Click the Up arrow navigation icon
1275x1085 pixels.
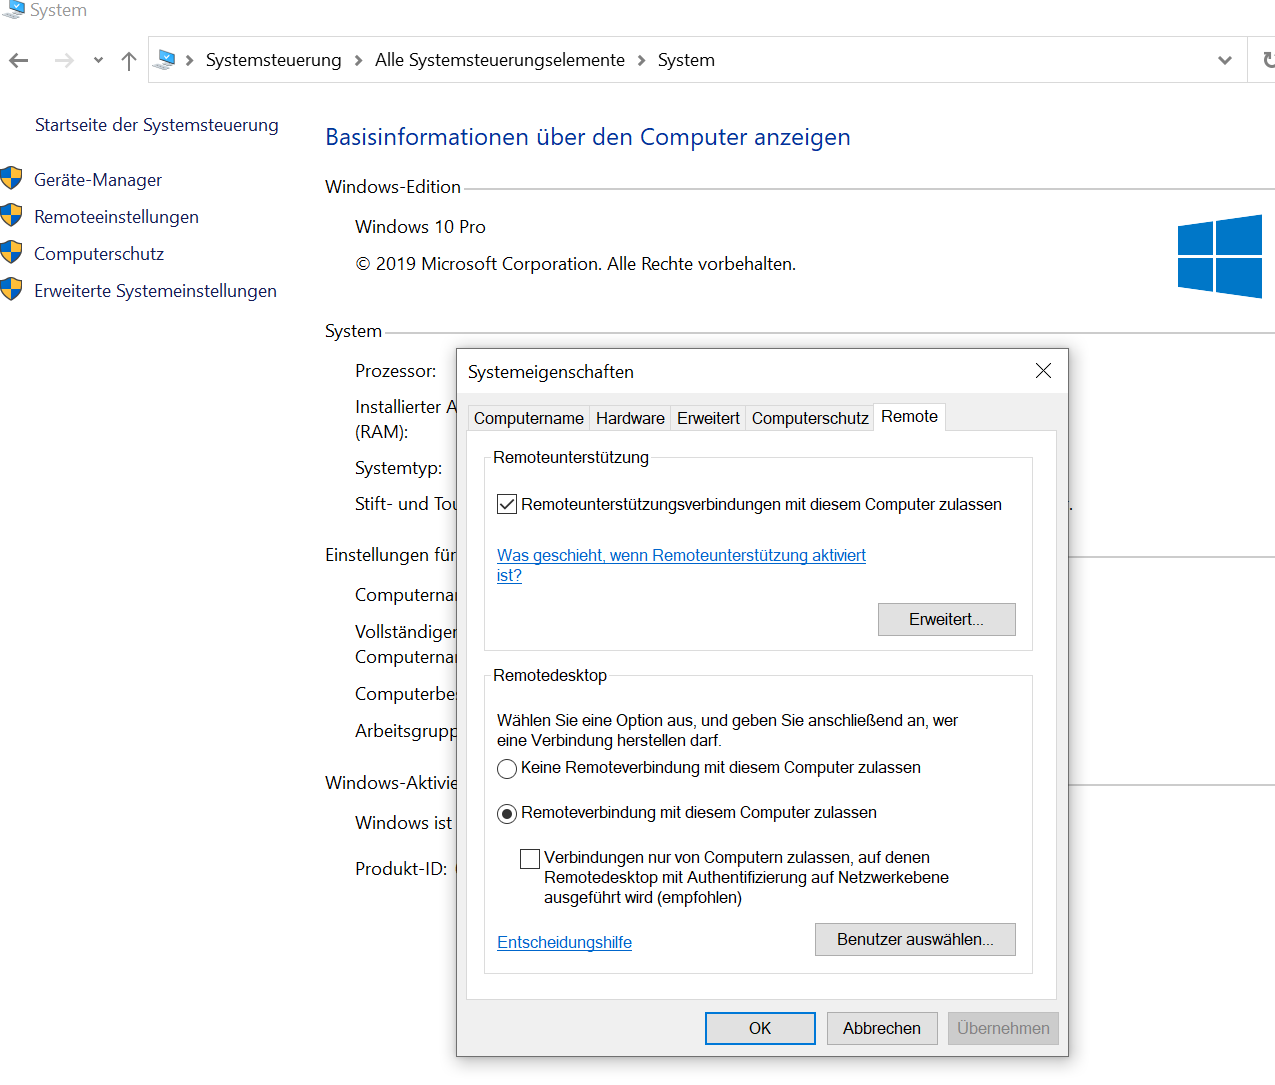click(129, 61)
